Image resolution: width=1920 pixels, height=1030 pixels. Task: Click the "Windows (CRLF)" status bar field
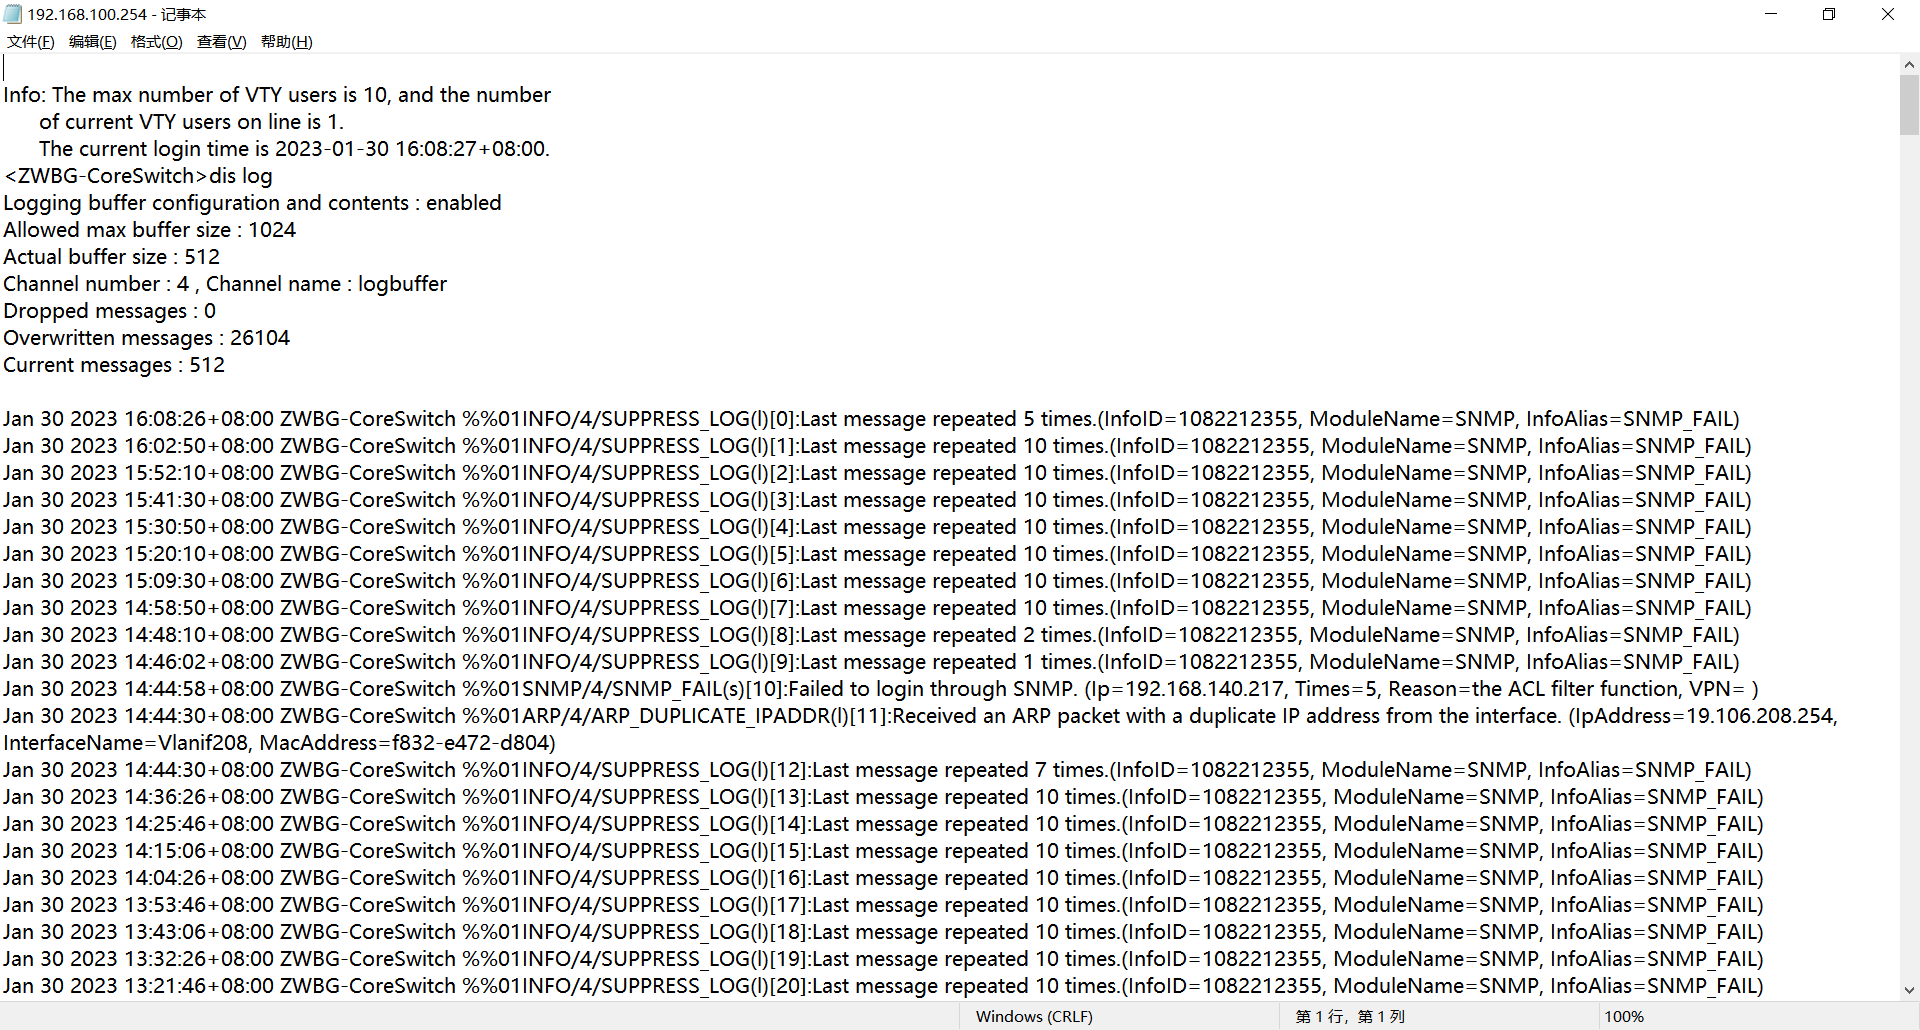(x=1033, y=1016)
